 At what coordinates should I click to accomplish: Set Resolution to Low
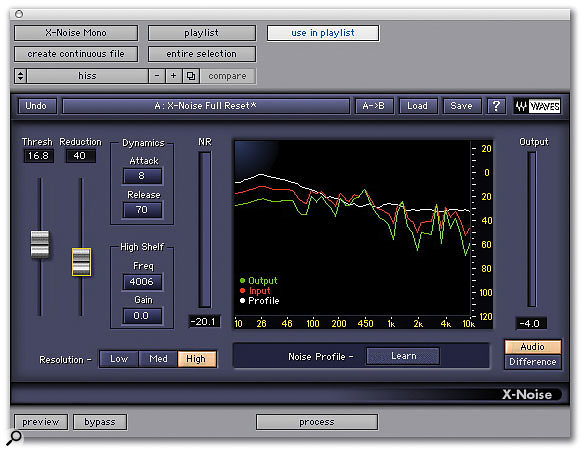click(119, 359)
